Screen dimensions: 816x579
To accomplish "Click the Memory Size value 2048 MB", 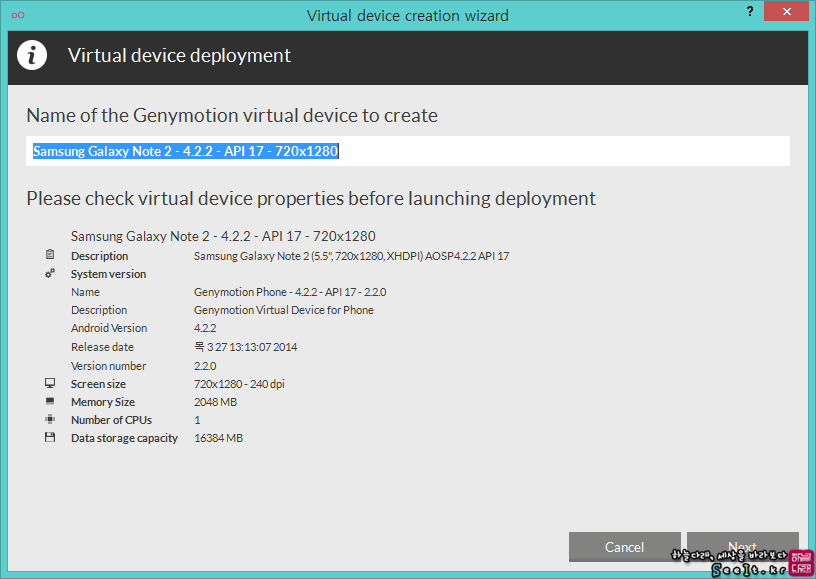I will [x=215, y=402].
